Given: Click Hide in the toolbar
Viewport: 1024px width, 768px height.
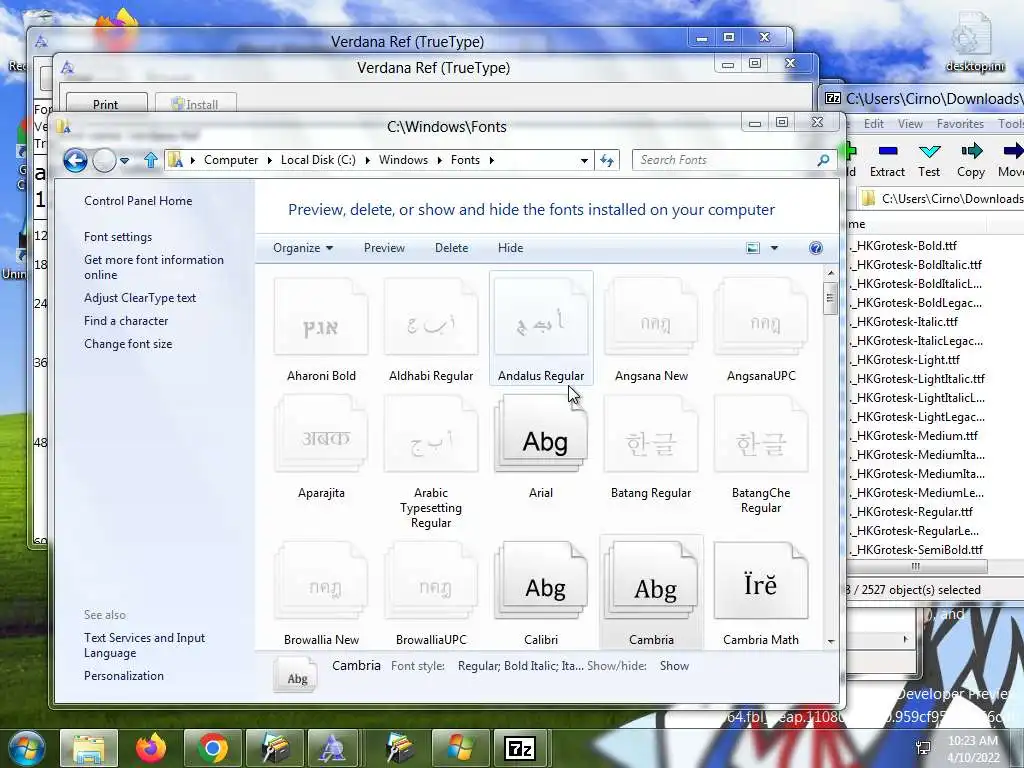Looking at the screenshot, I should pos(510,248).
